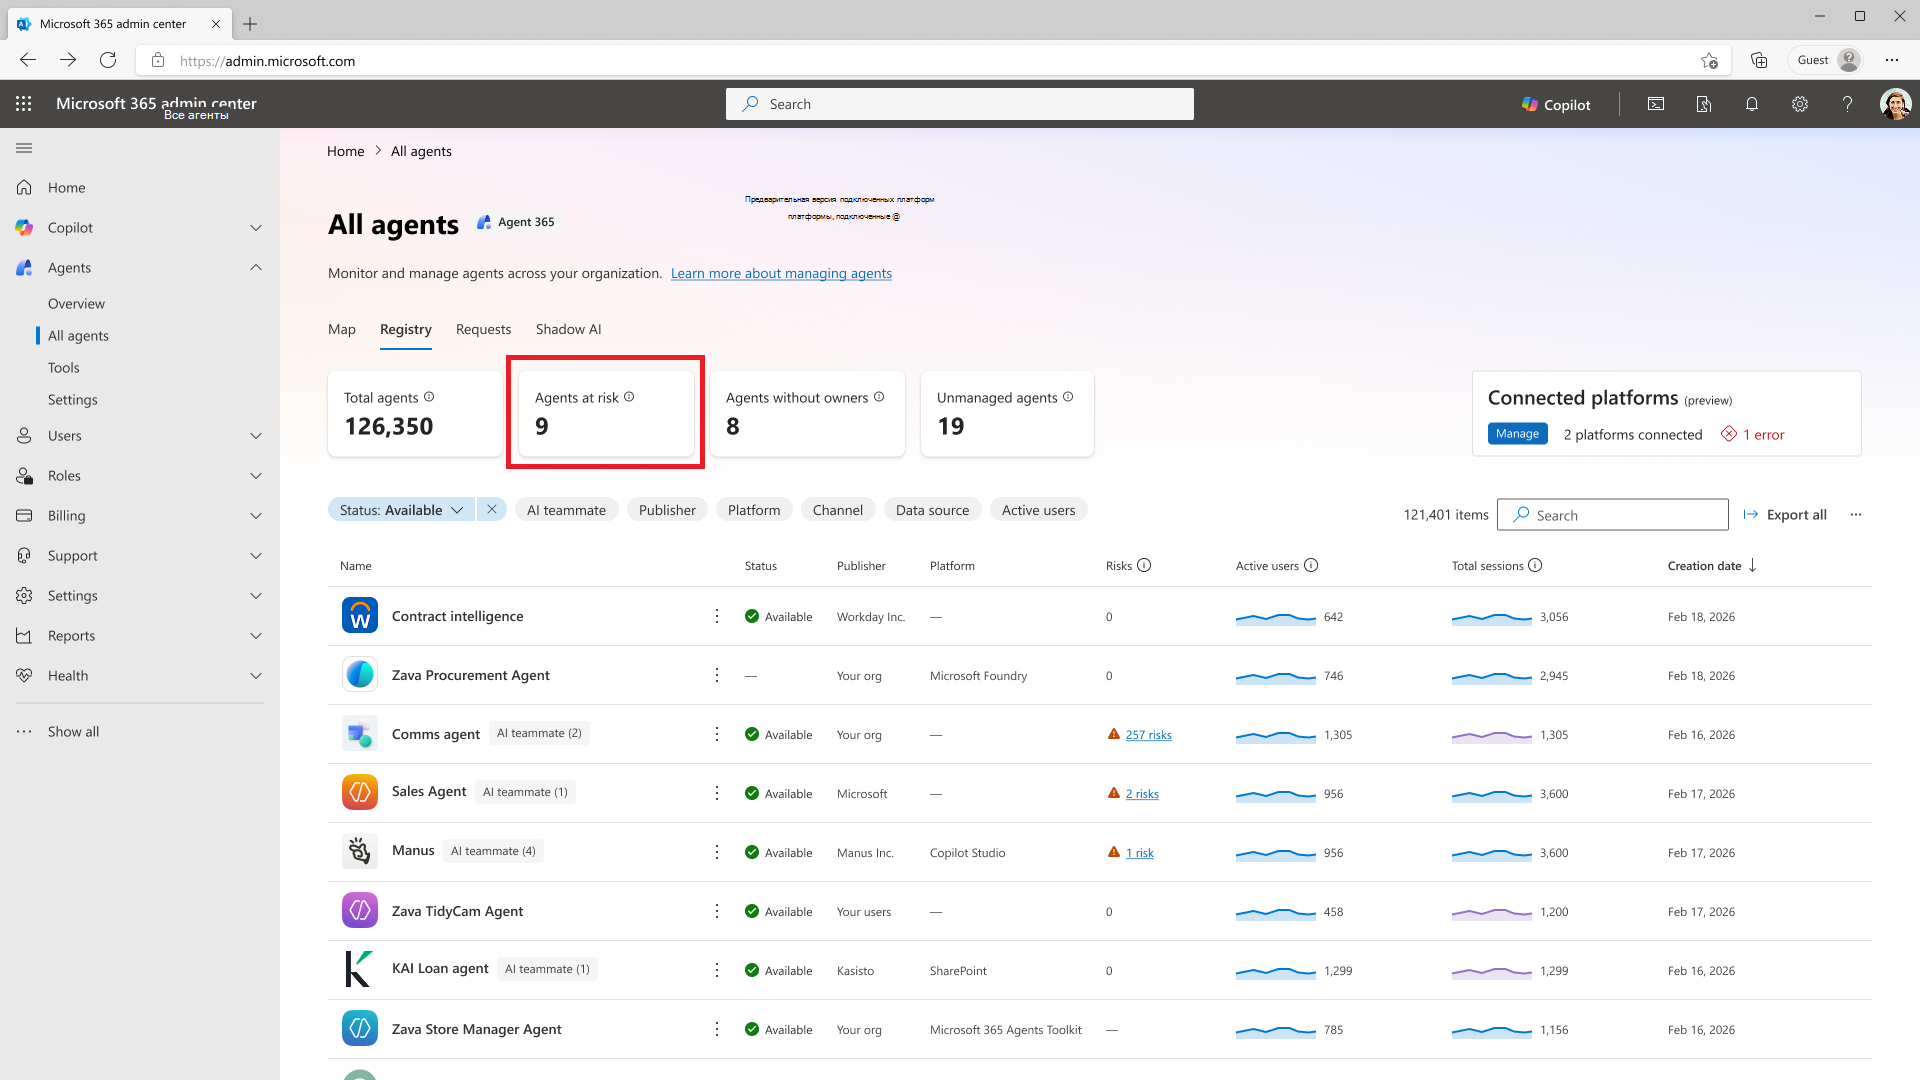Open Copilot from the header
This screenshot has height=1080, width=1920.
click(x=1556, y=104)
